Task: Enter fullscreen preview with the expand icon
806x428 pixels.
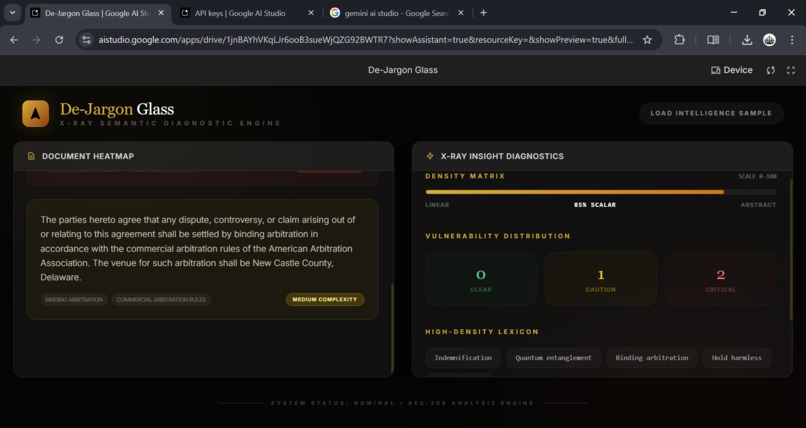Action: pos(791,70)
